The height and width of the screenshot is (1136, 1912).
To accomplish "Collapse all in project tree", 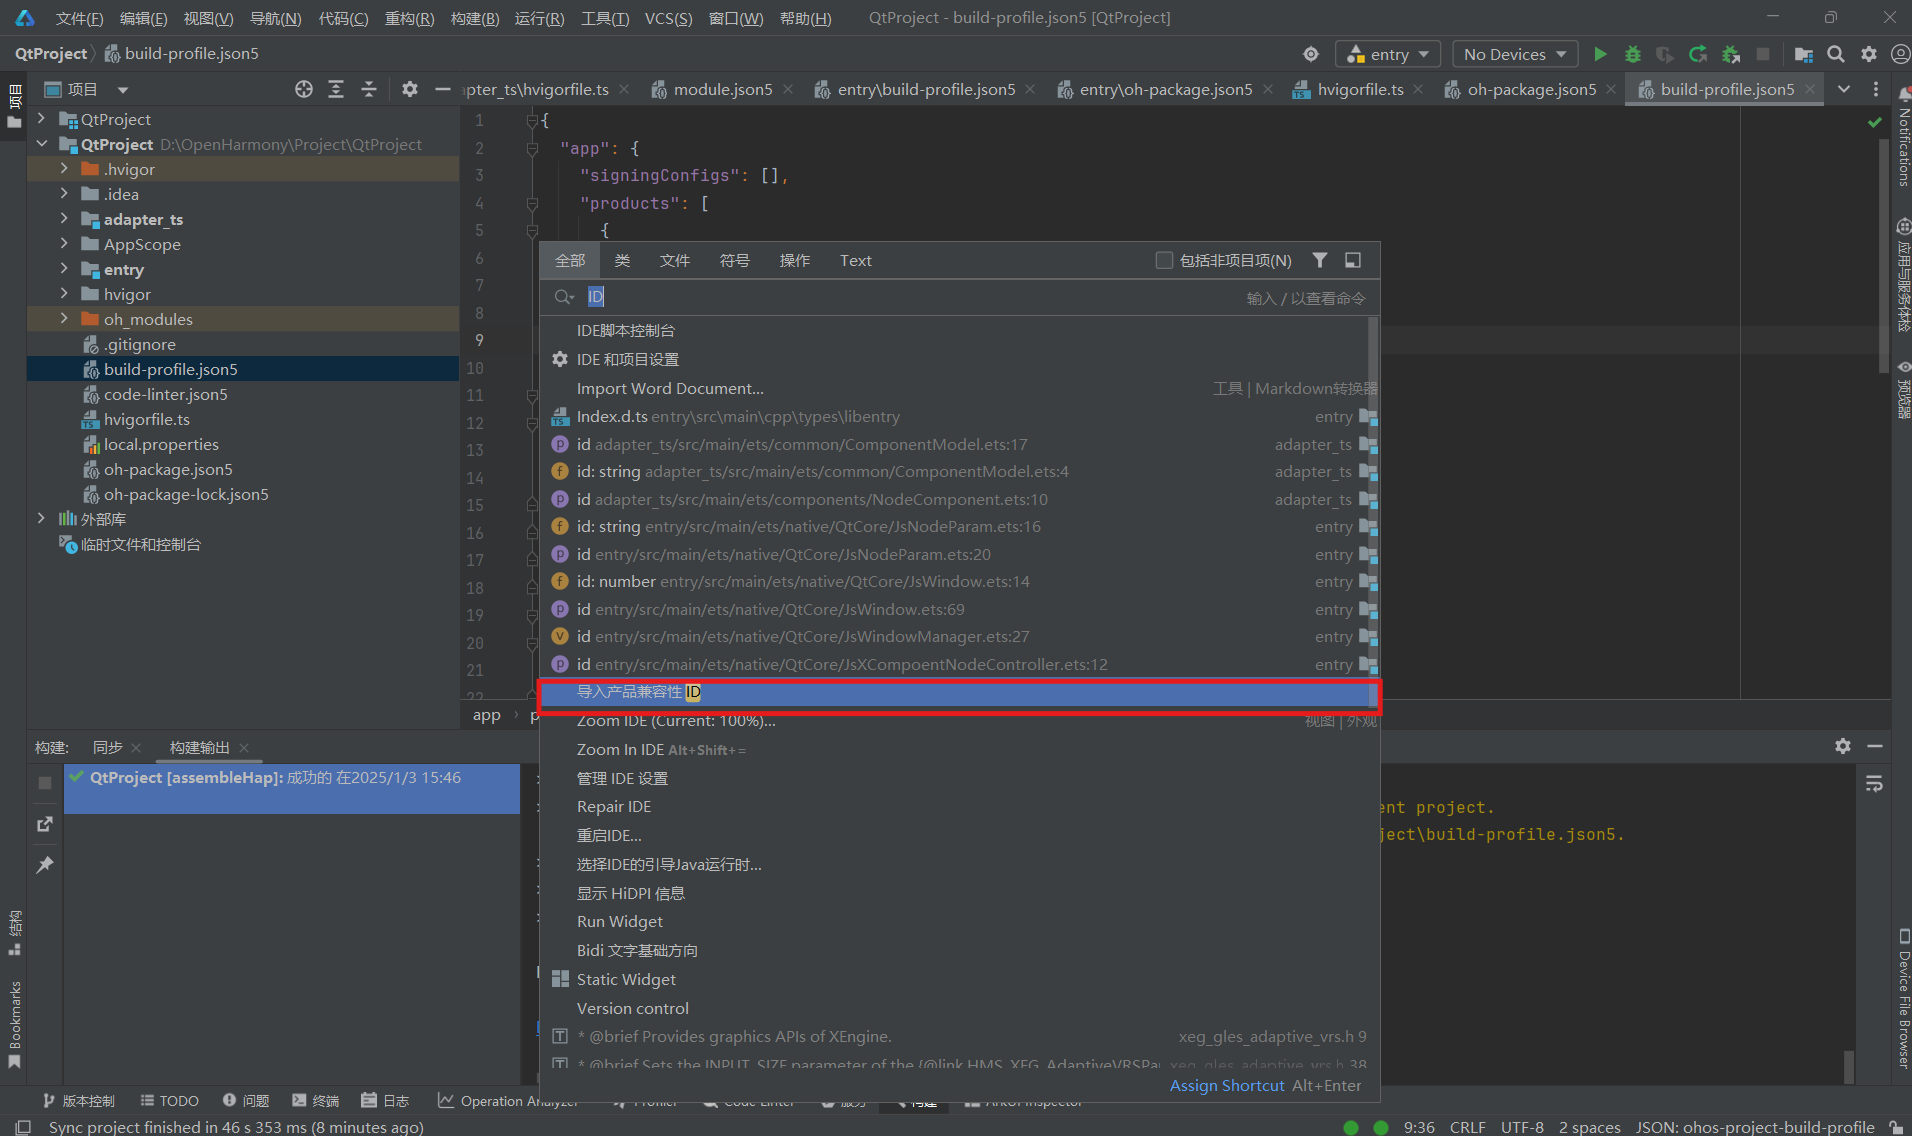I will pyautogui.click(x=369, y=89).
